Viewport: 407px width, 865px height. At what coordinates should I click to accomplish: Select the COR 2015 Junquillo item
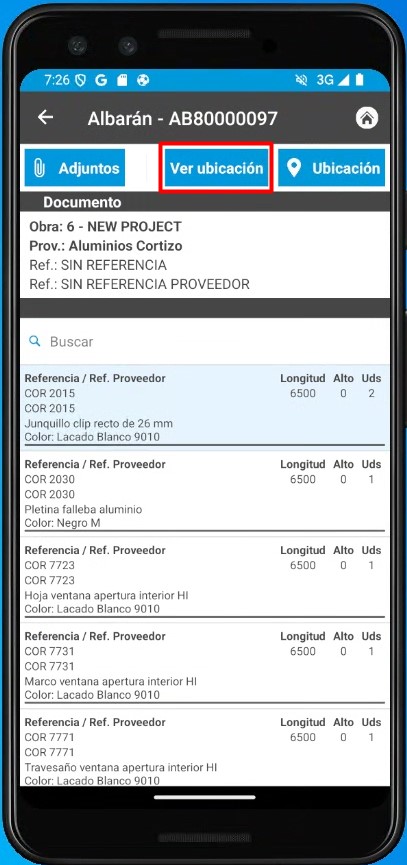point(205,408)
